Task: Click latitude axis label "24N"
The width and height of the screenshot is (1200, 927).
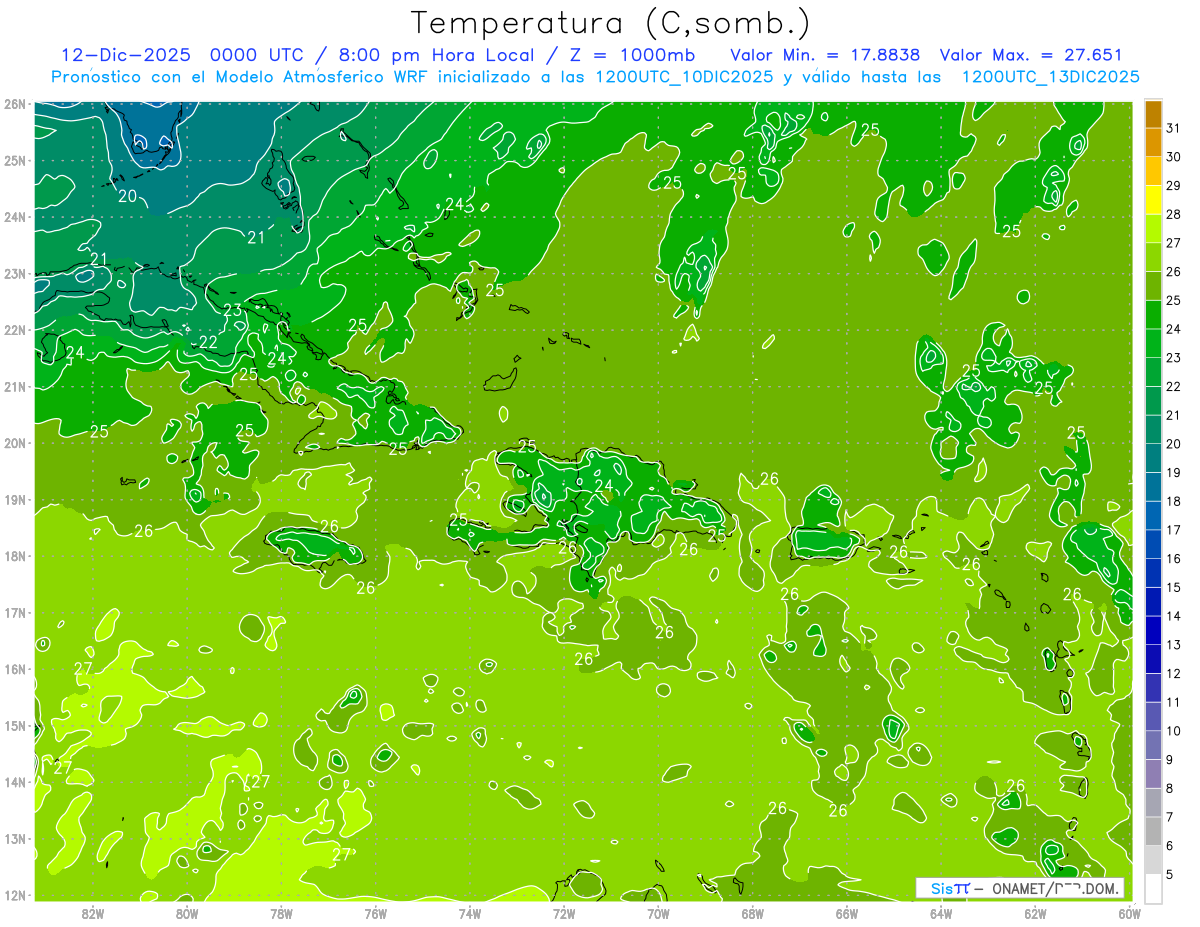Action: [x=15, y=217]
